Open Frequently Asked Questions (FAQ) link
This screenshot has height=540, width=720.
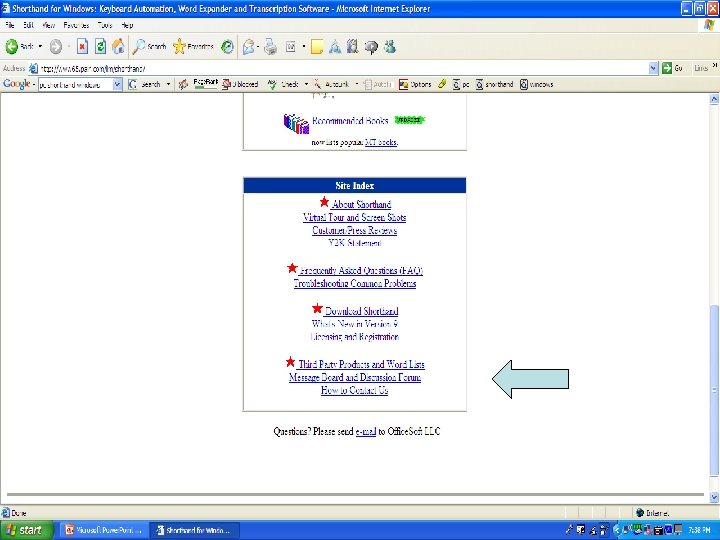pyautogui.click(x=361, y=270)
